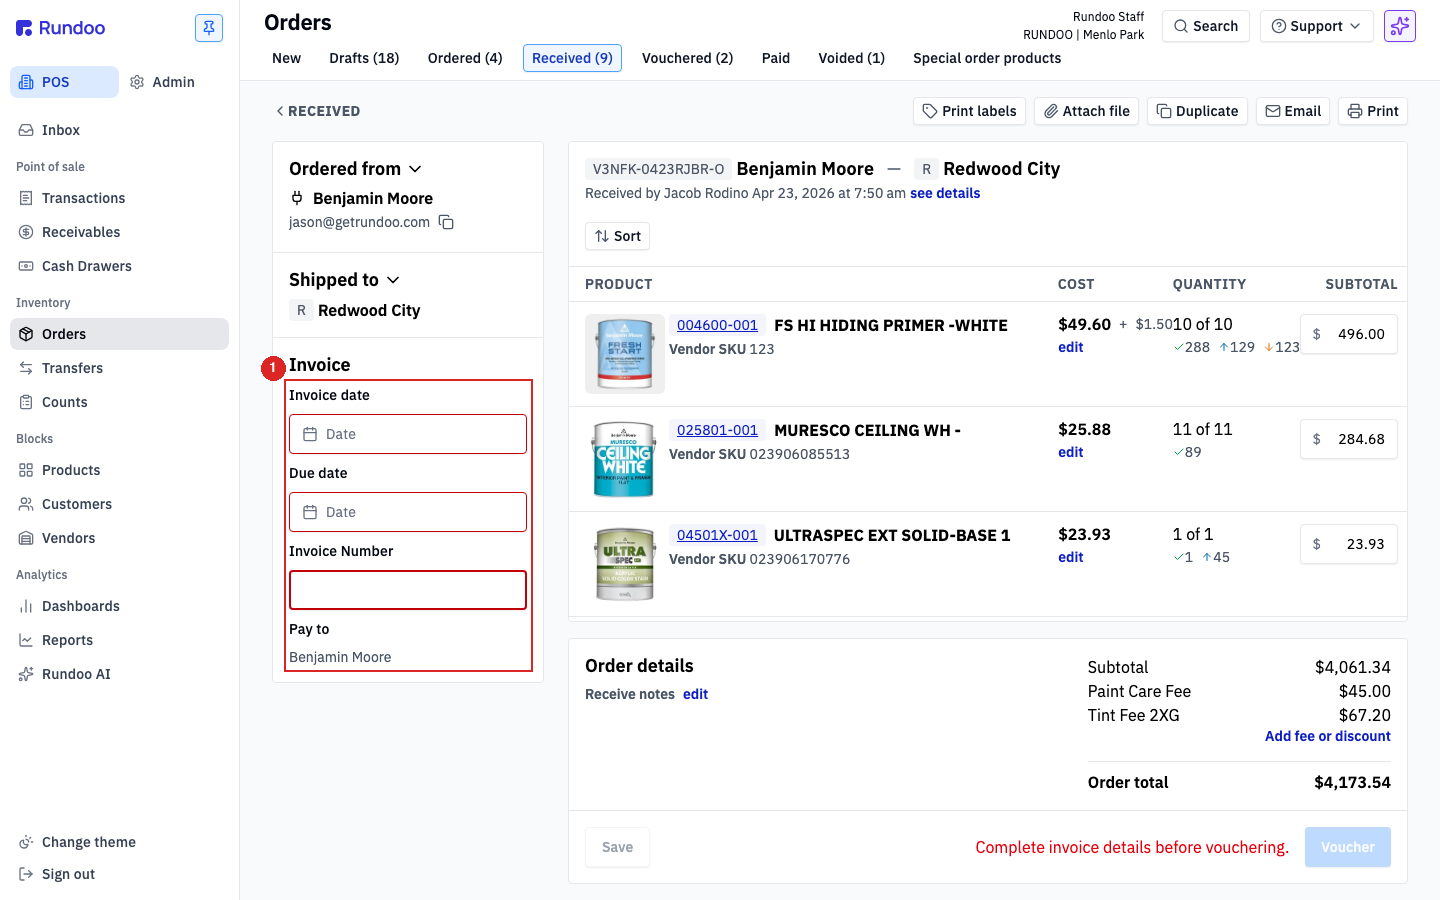This screenshot has width=1440, height=900.
Task: Open Cash Drawers
Action: [x=120, y=266]
